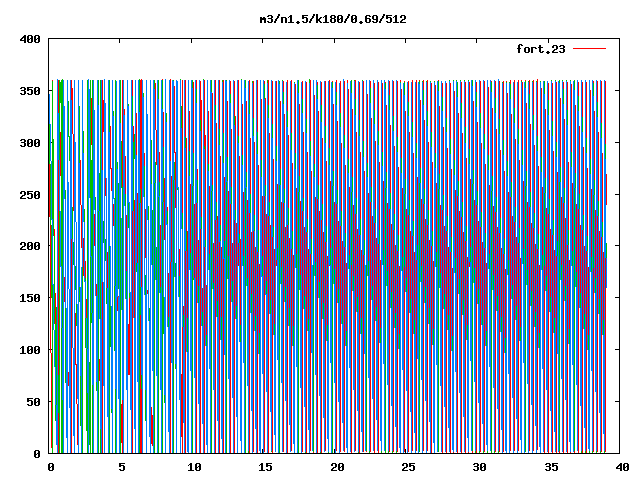The image size is (640, 480).
Task: Click the x-axis label 25
Action: (408, 467)
